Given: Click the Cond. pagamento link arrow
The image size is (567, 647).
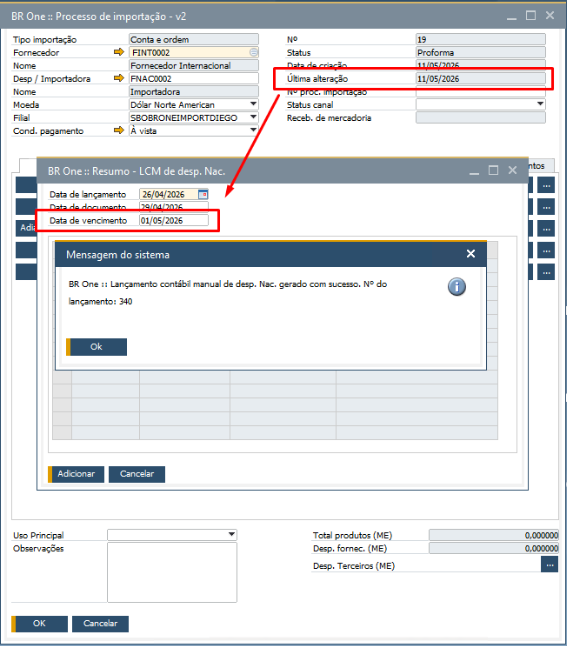Looking at the screenshot, I should tap(119, 130).
